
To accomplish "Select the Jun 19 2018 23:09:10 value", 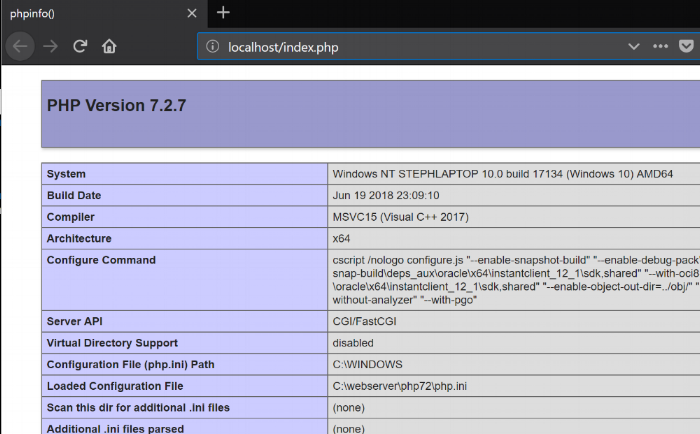I will click(386, 196).
